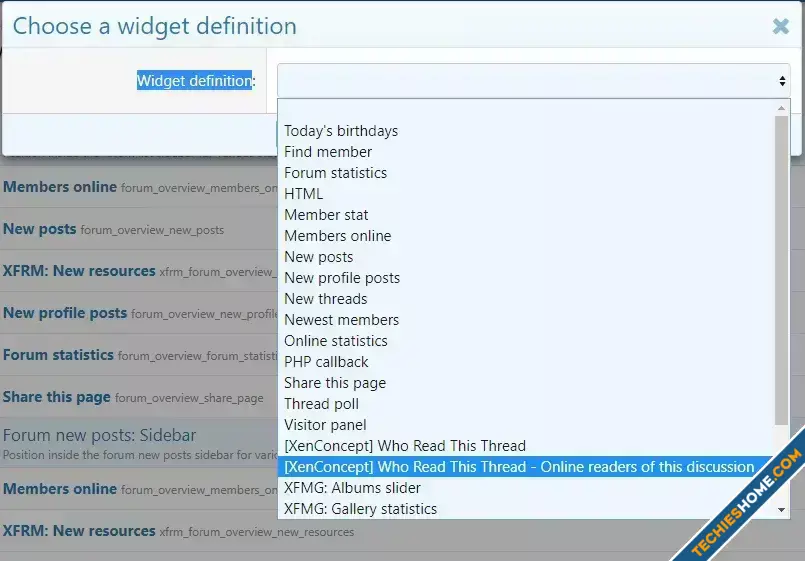
Task: Open XFRM: New resources xfrm_forum_overview_new_resources widget
Action: click(178, 531)
